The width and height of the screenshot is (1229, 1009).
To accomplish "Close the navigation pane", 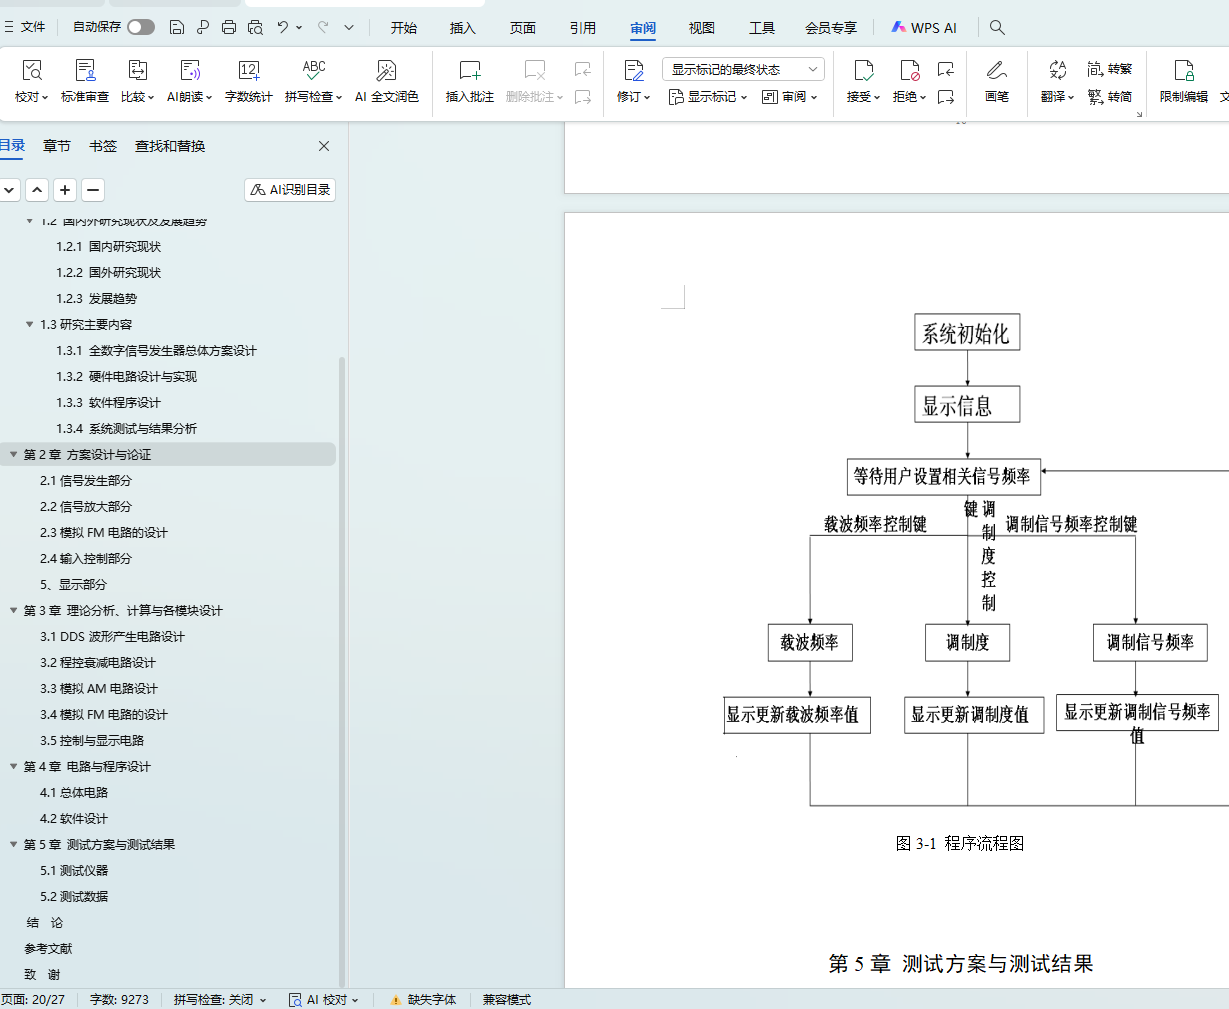I will [324, 146].
